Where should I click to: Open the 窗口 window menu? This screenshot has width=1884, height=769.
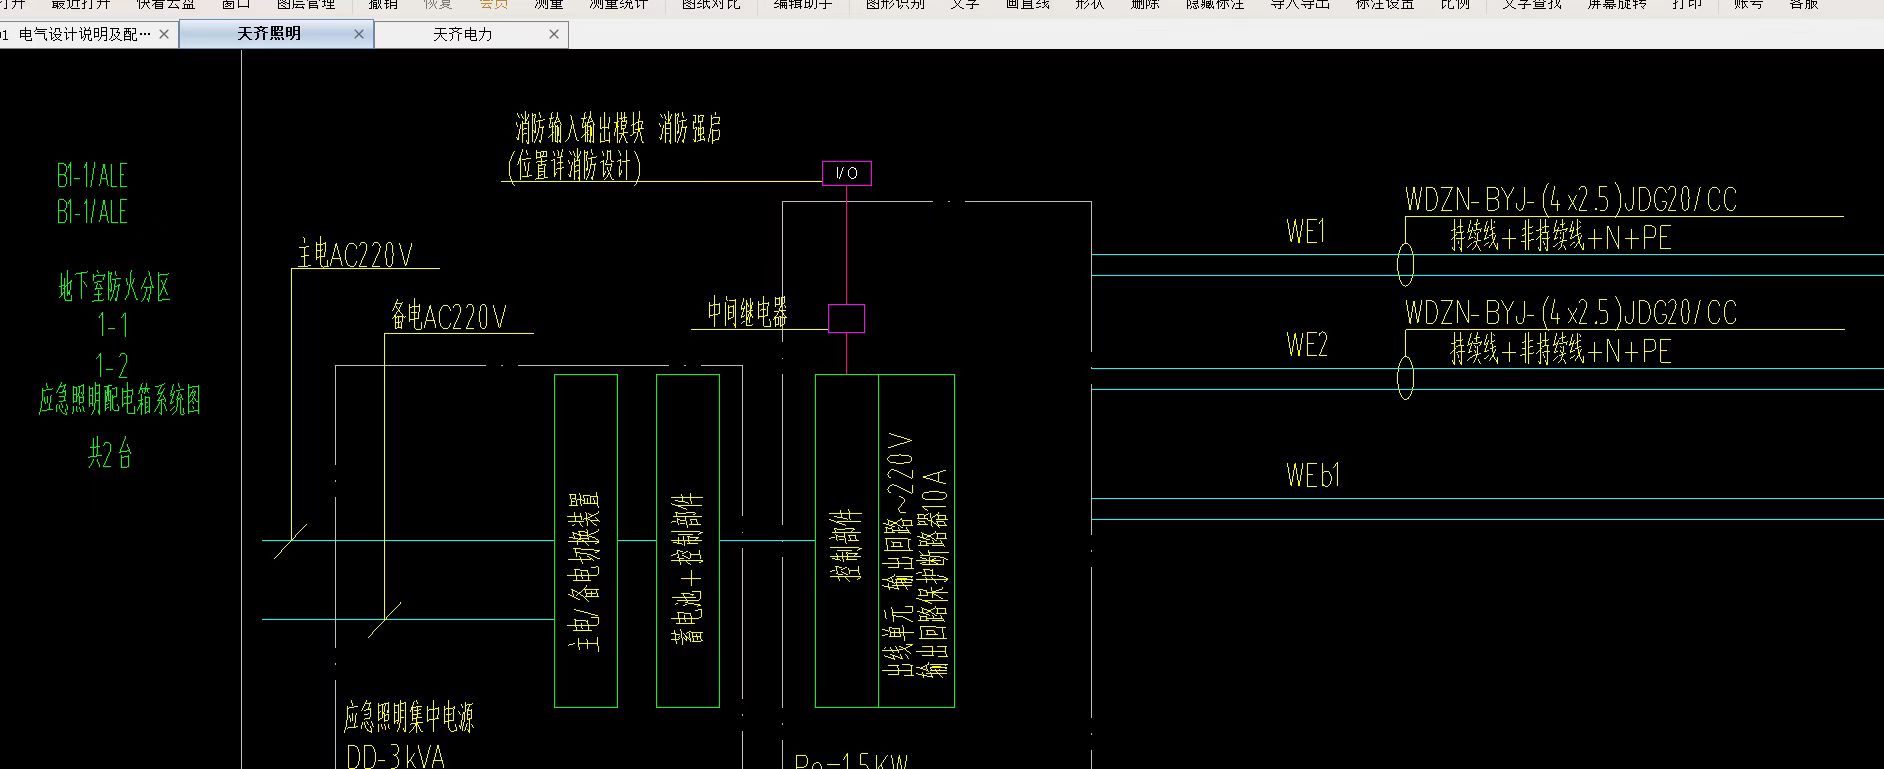[x=236, y=5]
